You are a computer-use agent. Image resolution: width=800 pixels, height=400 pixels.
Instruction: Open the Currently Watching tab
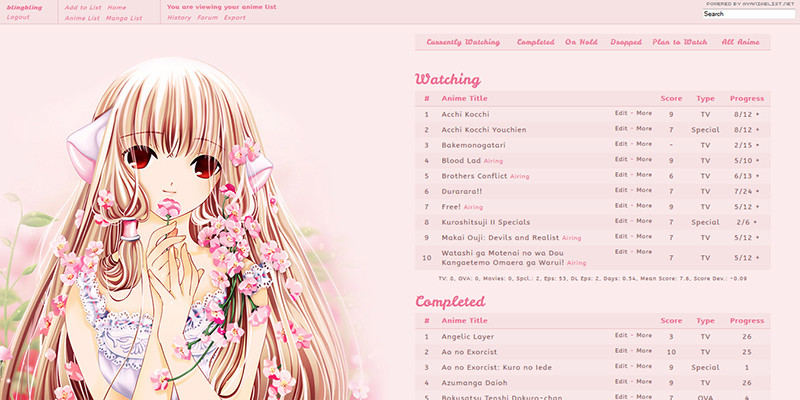(463, 42)
